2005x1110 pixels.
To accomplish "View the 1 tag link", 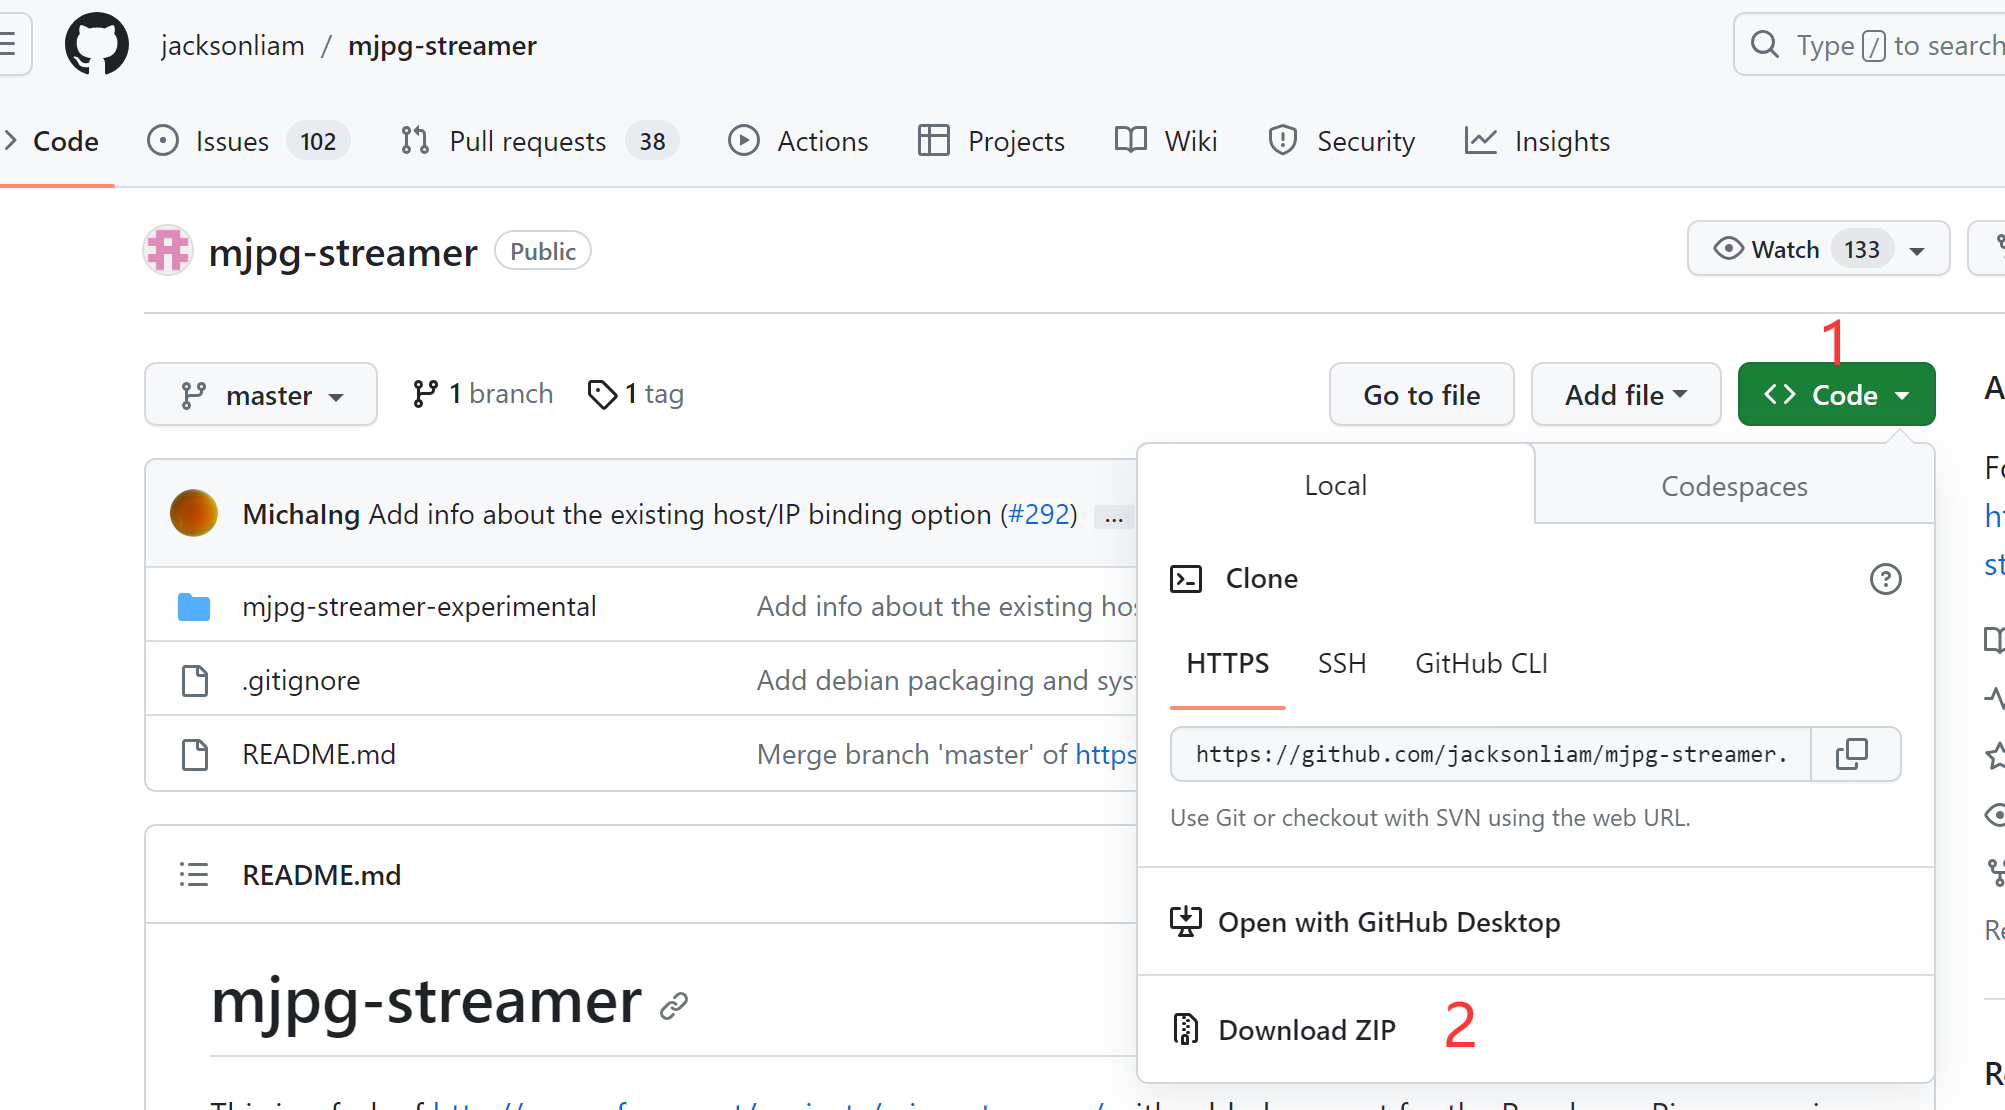I will tap(635, 394).
